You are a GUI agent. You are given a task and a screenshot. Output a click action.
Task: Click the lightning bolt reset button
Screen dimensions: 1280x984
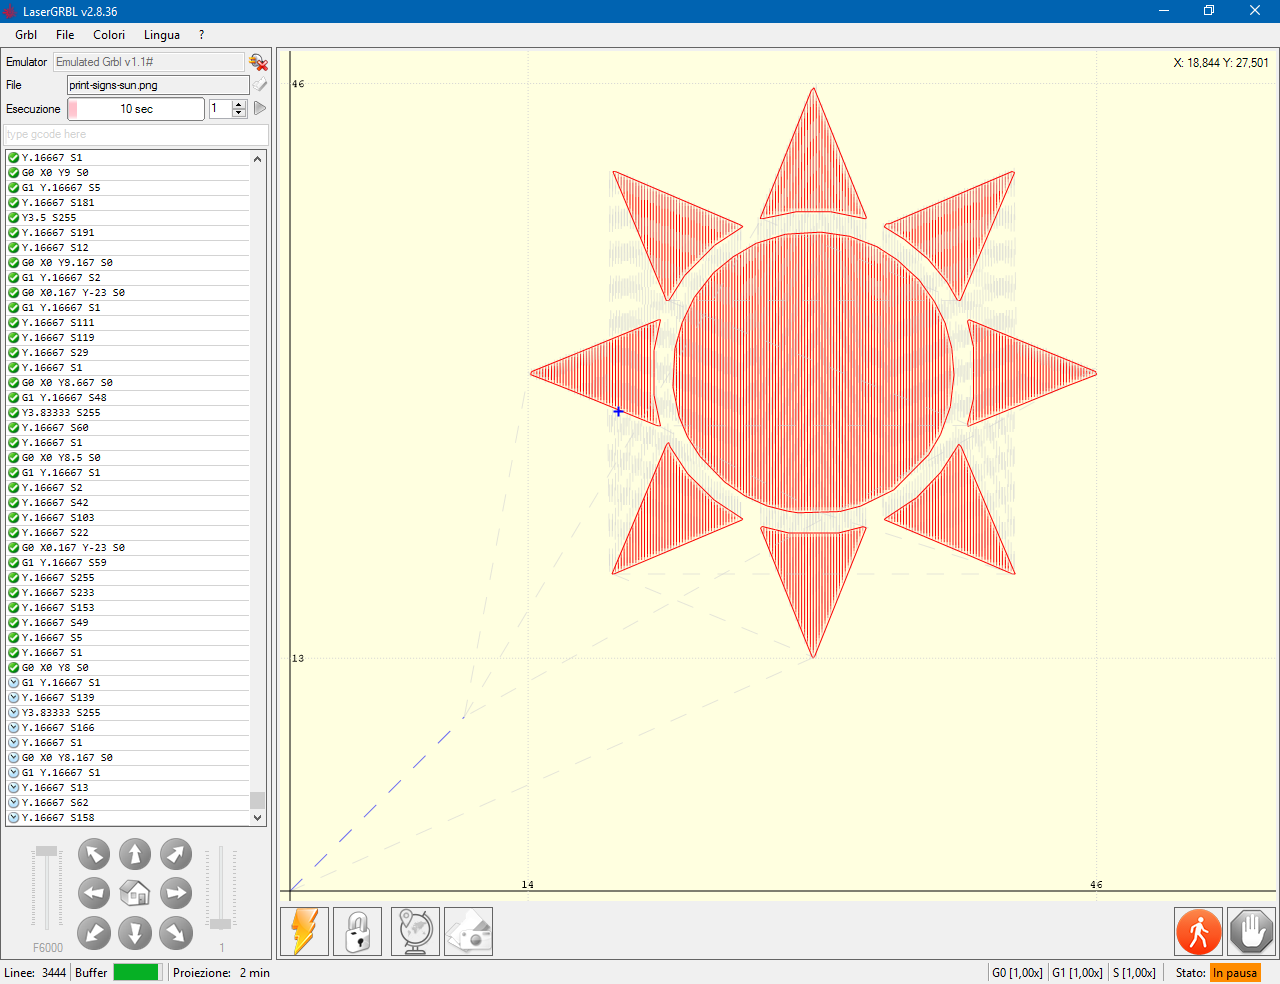pyautogui.click(x=305, y=931)
